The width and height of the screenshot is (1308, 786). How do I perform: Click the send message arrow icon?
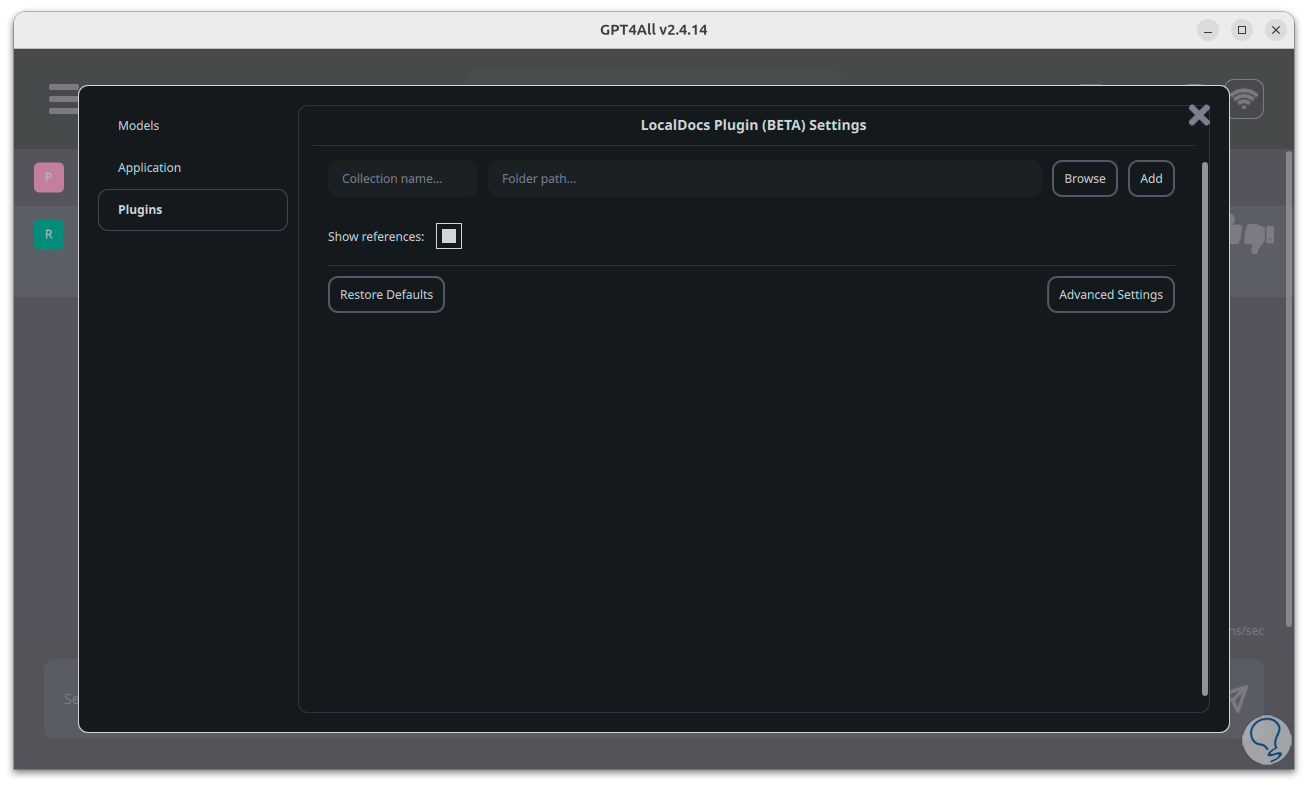(1239, 697)
